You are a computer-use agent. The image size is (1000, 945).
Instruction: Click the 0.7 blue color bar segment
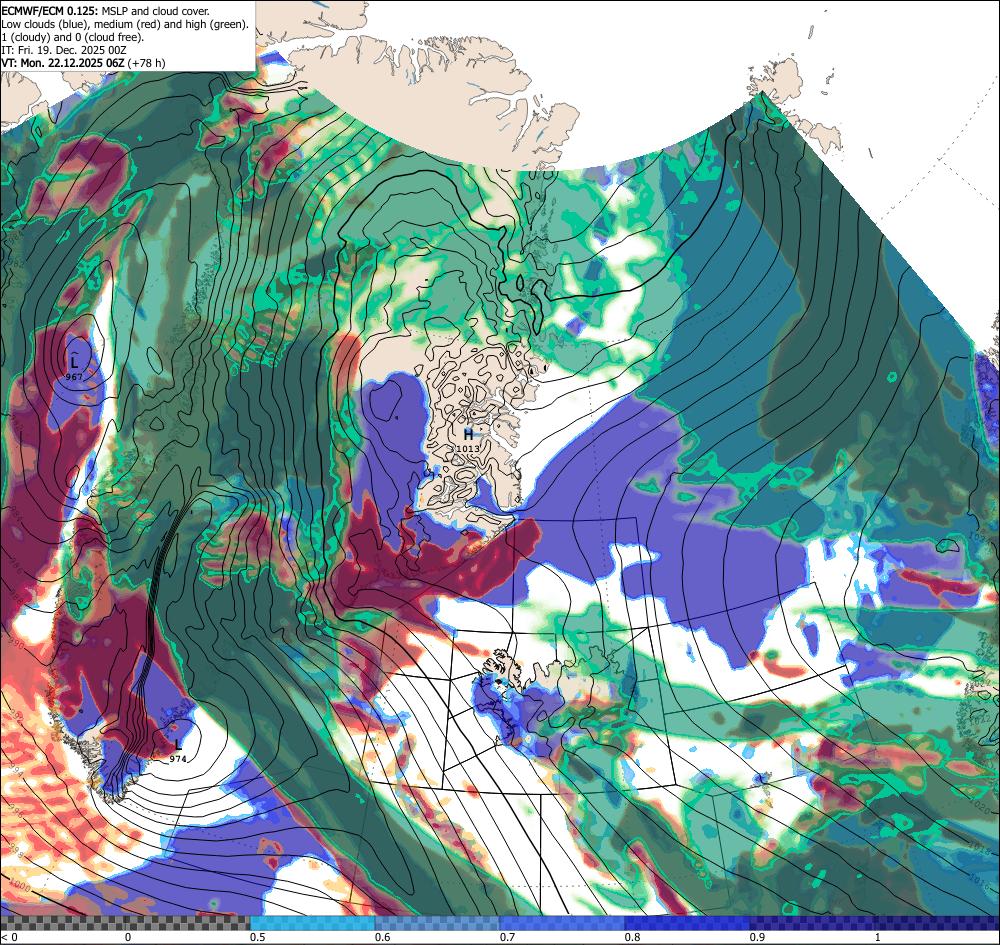click(x=561, y=923)
